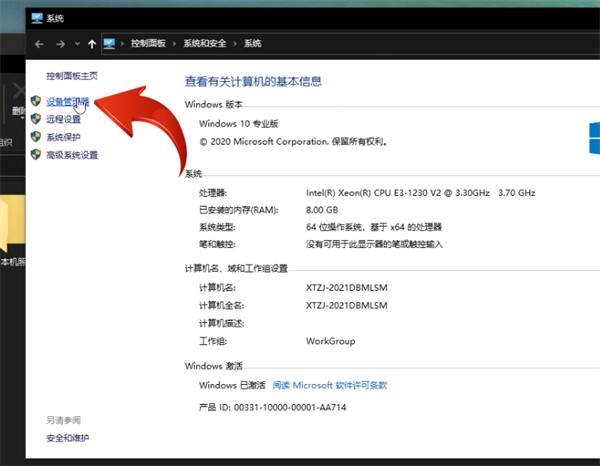Image resolution: width=600 pixels, height=466 pixels.
Task: Click the 处理器: label
Action: (213, 193)
